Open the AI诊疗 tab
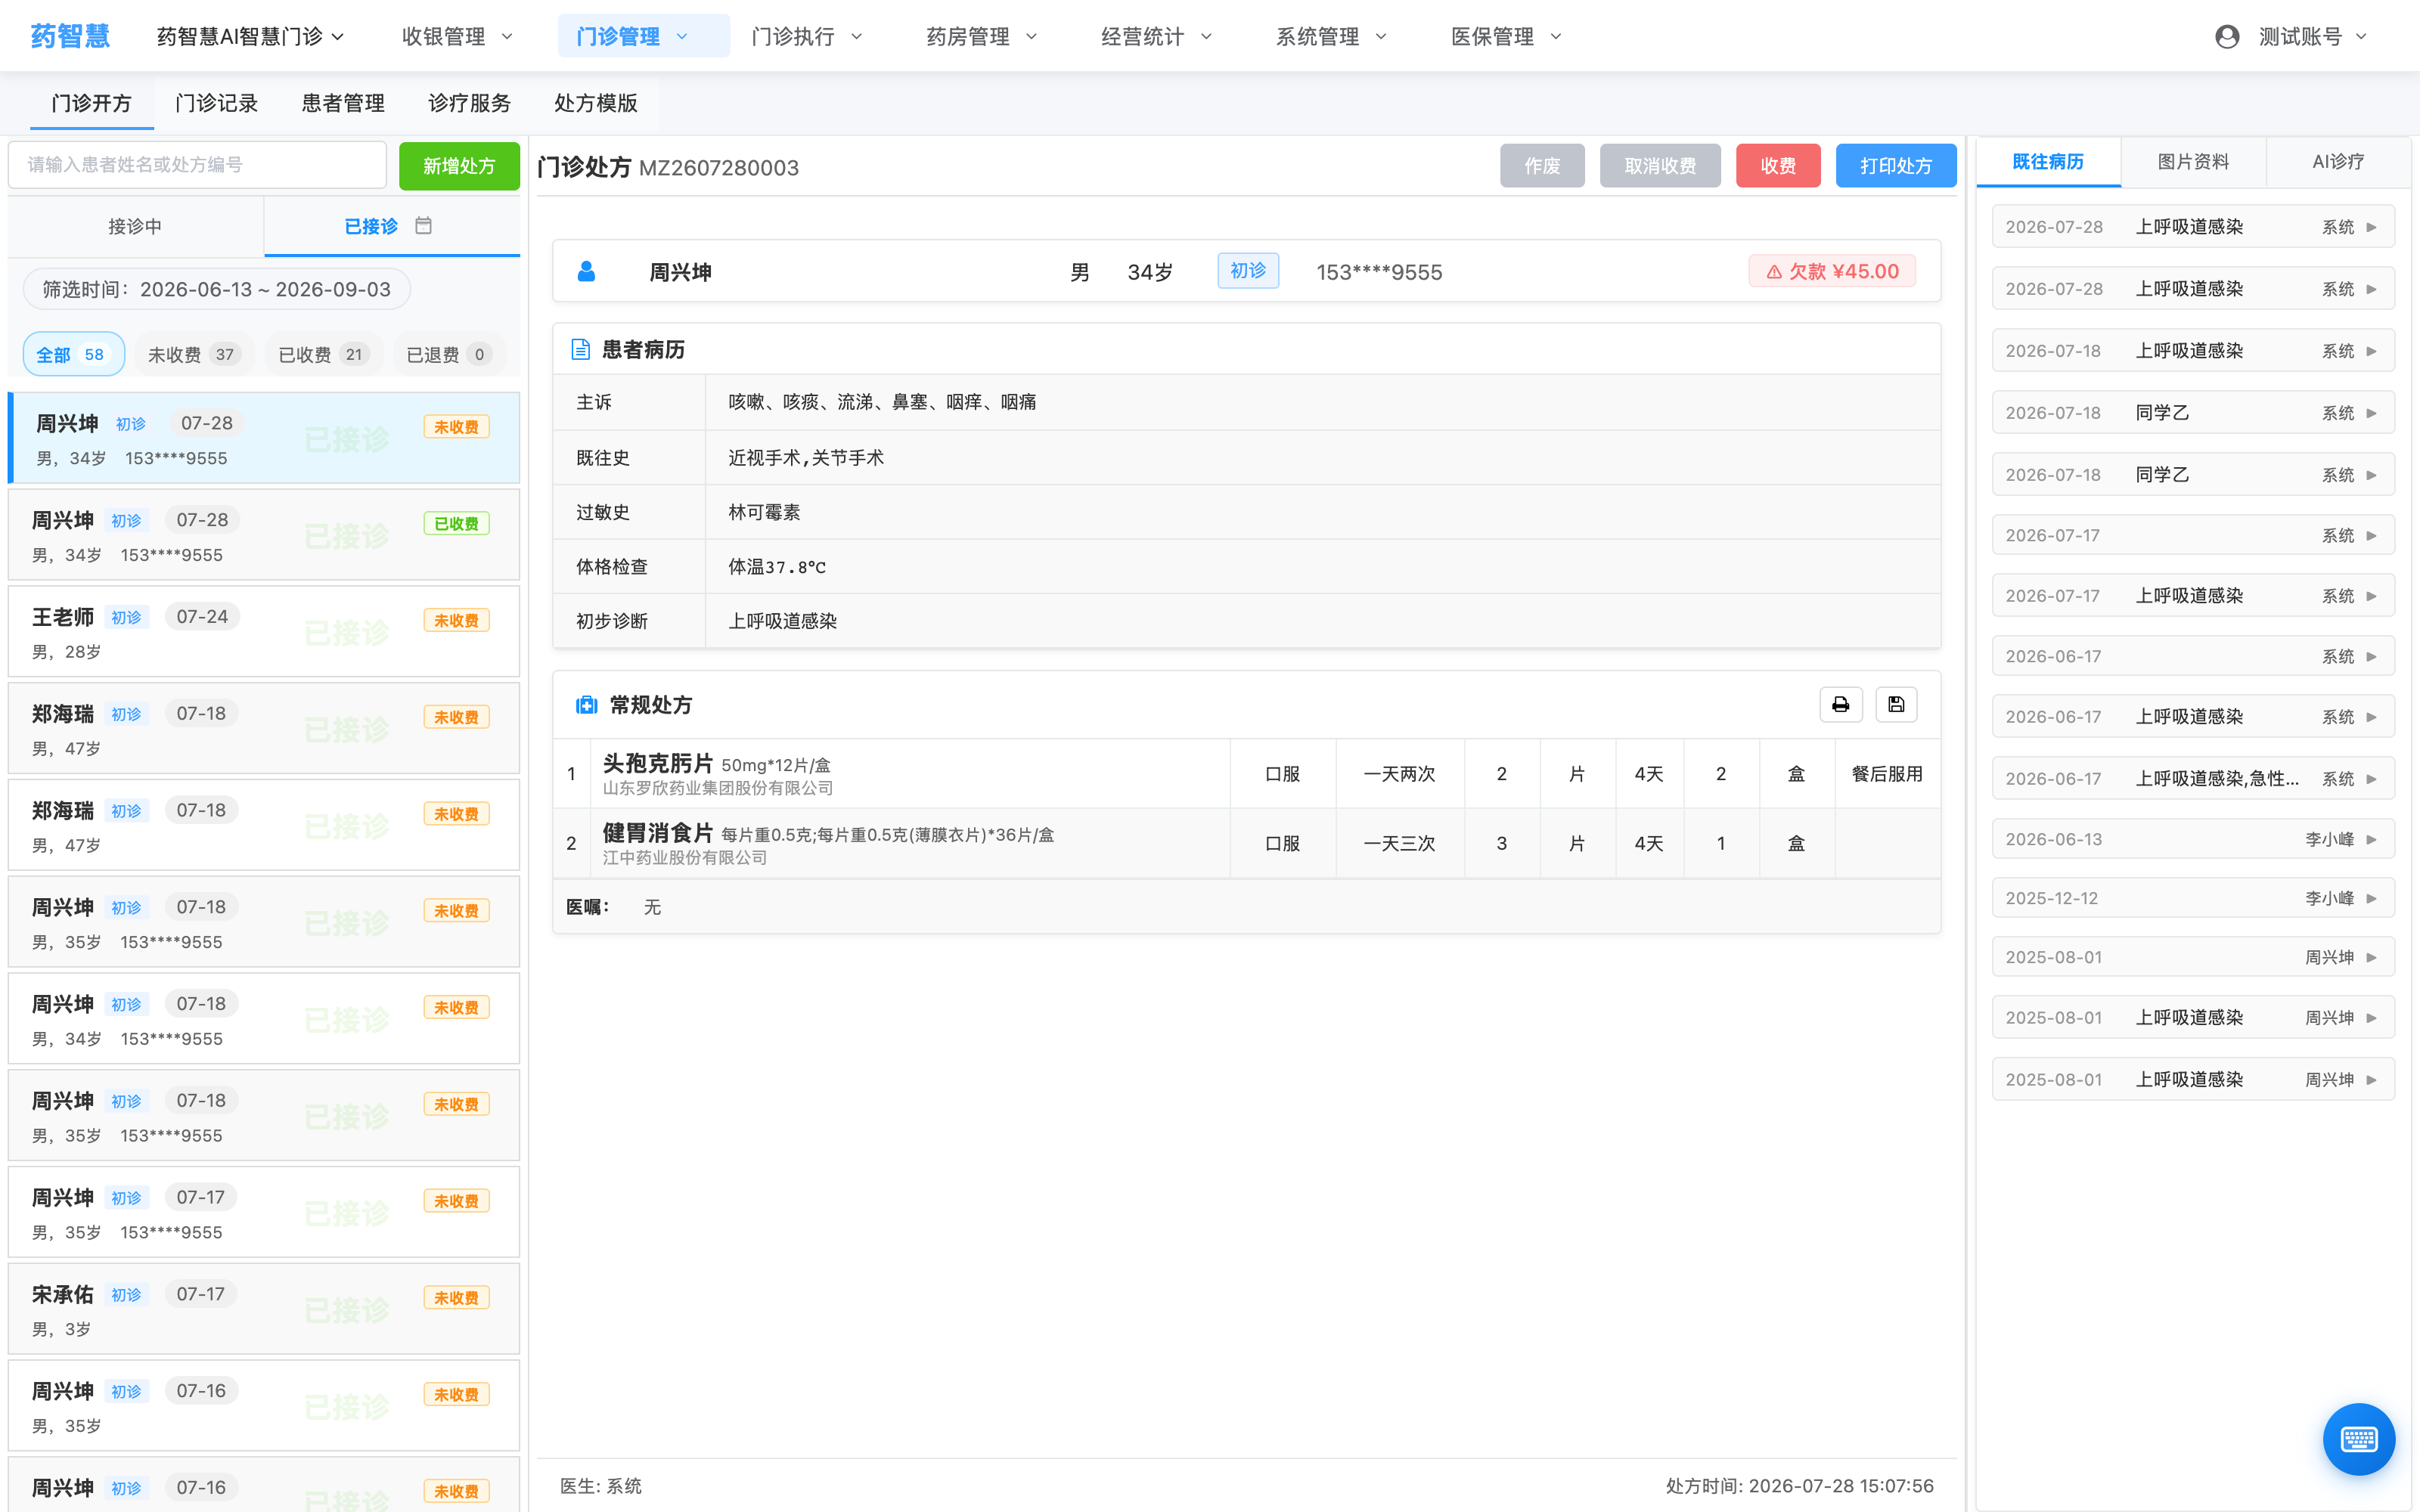 [2338, 162]
